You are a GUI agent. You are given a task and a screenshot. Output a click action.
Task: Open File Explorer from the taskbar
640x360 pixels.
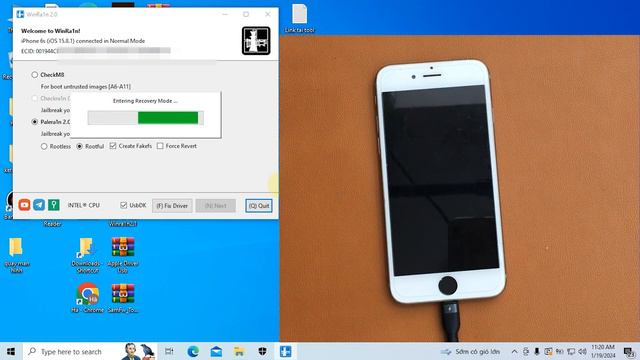[239, 351]
